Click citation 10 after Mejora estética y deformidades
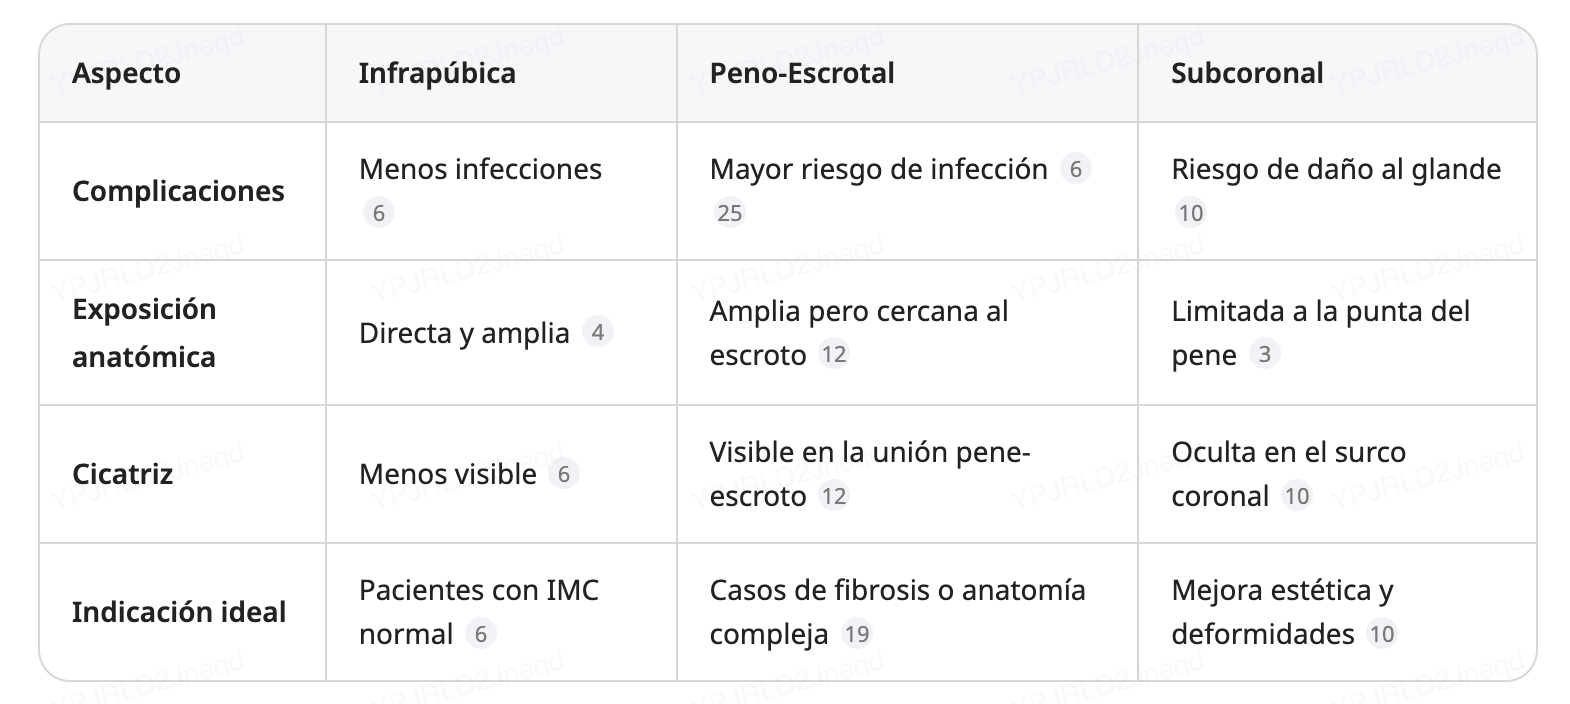The image size is (1570, 704). (1381, 634)
